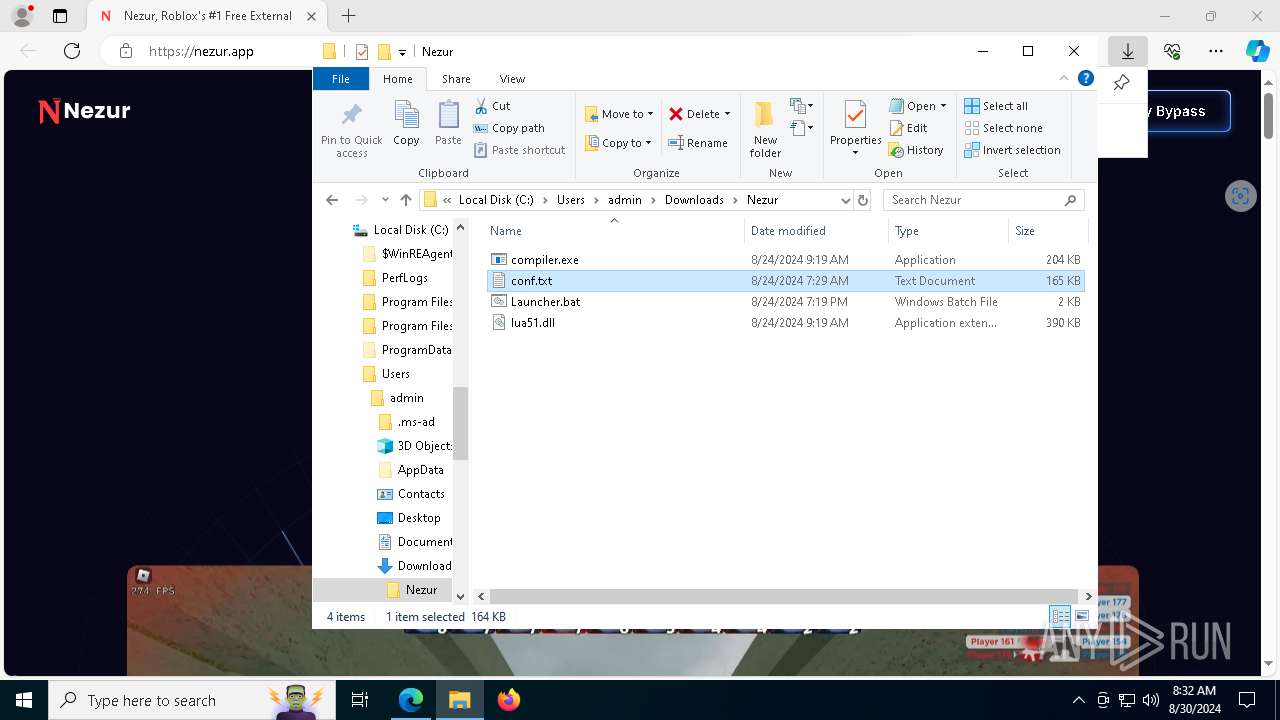Rename the selected file

tap(698, 143)
